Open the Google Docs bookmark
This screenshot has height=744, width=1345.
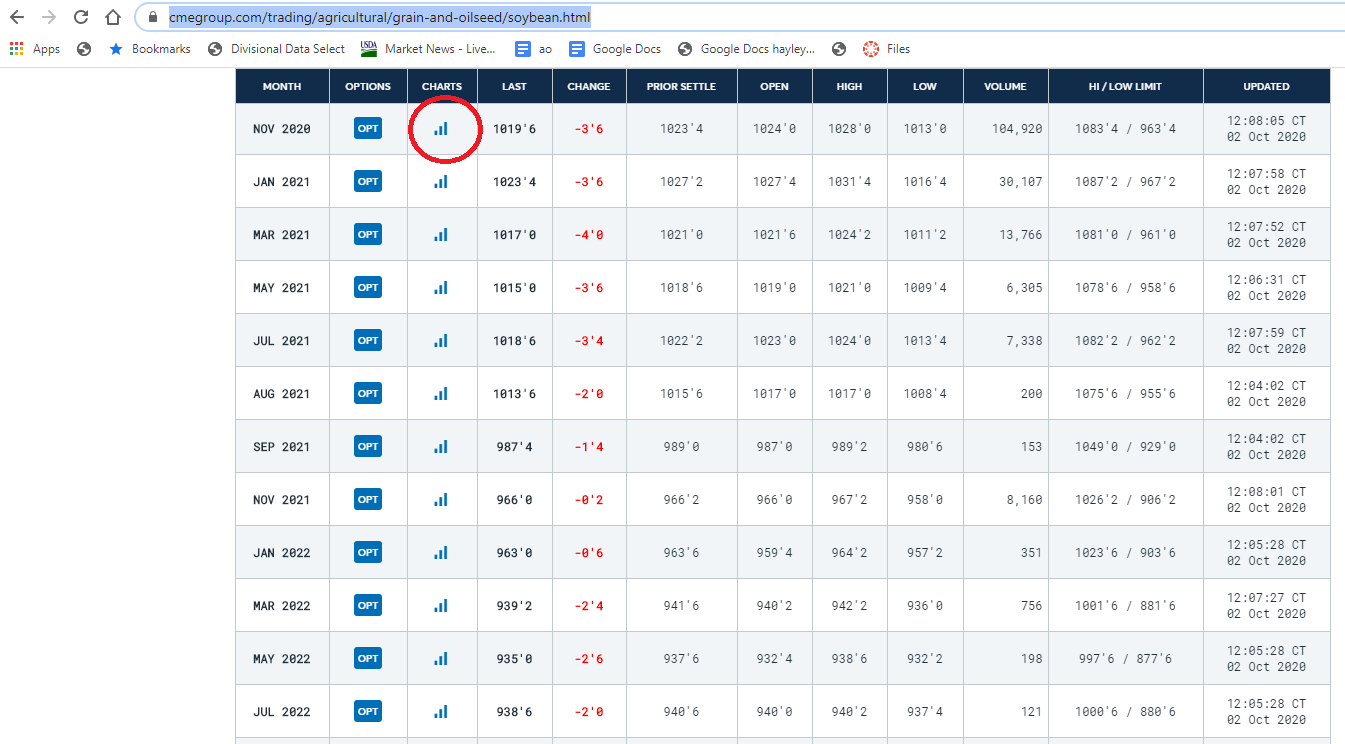615,49
